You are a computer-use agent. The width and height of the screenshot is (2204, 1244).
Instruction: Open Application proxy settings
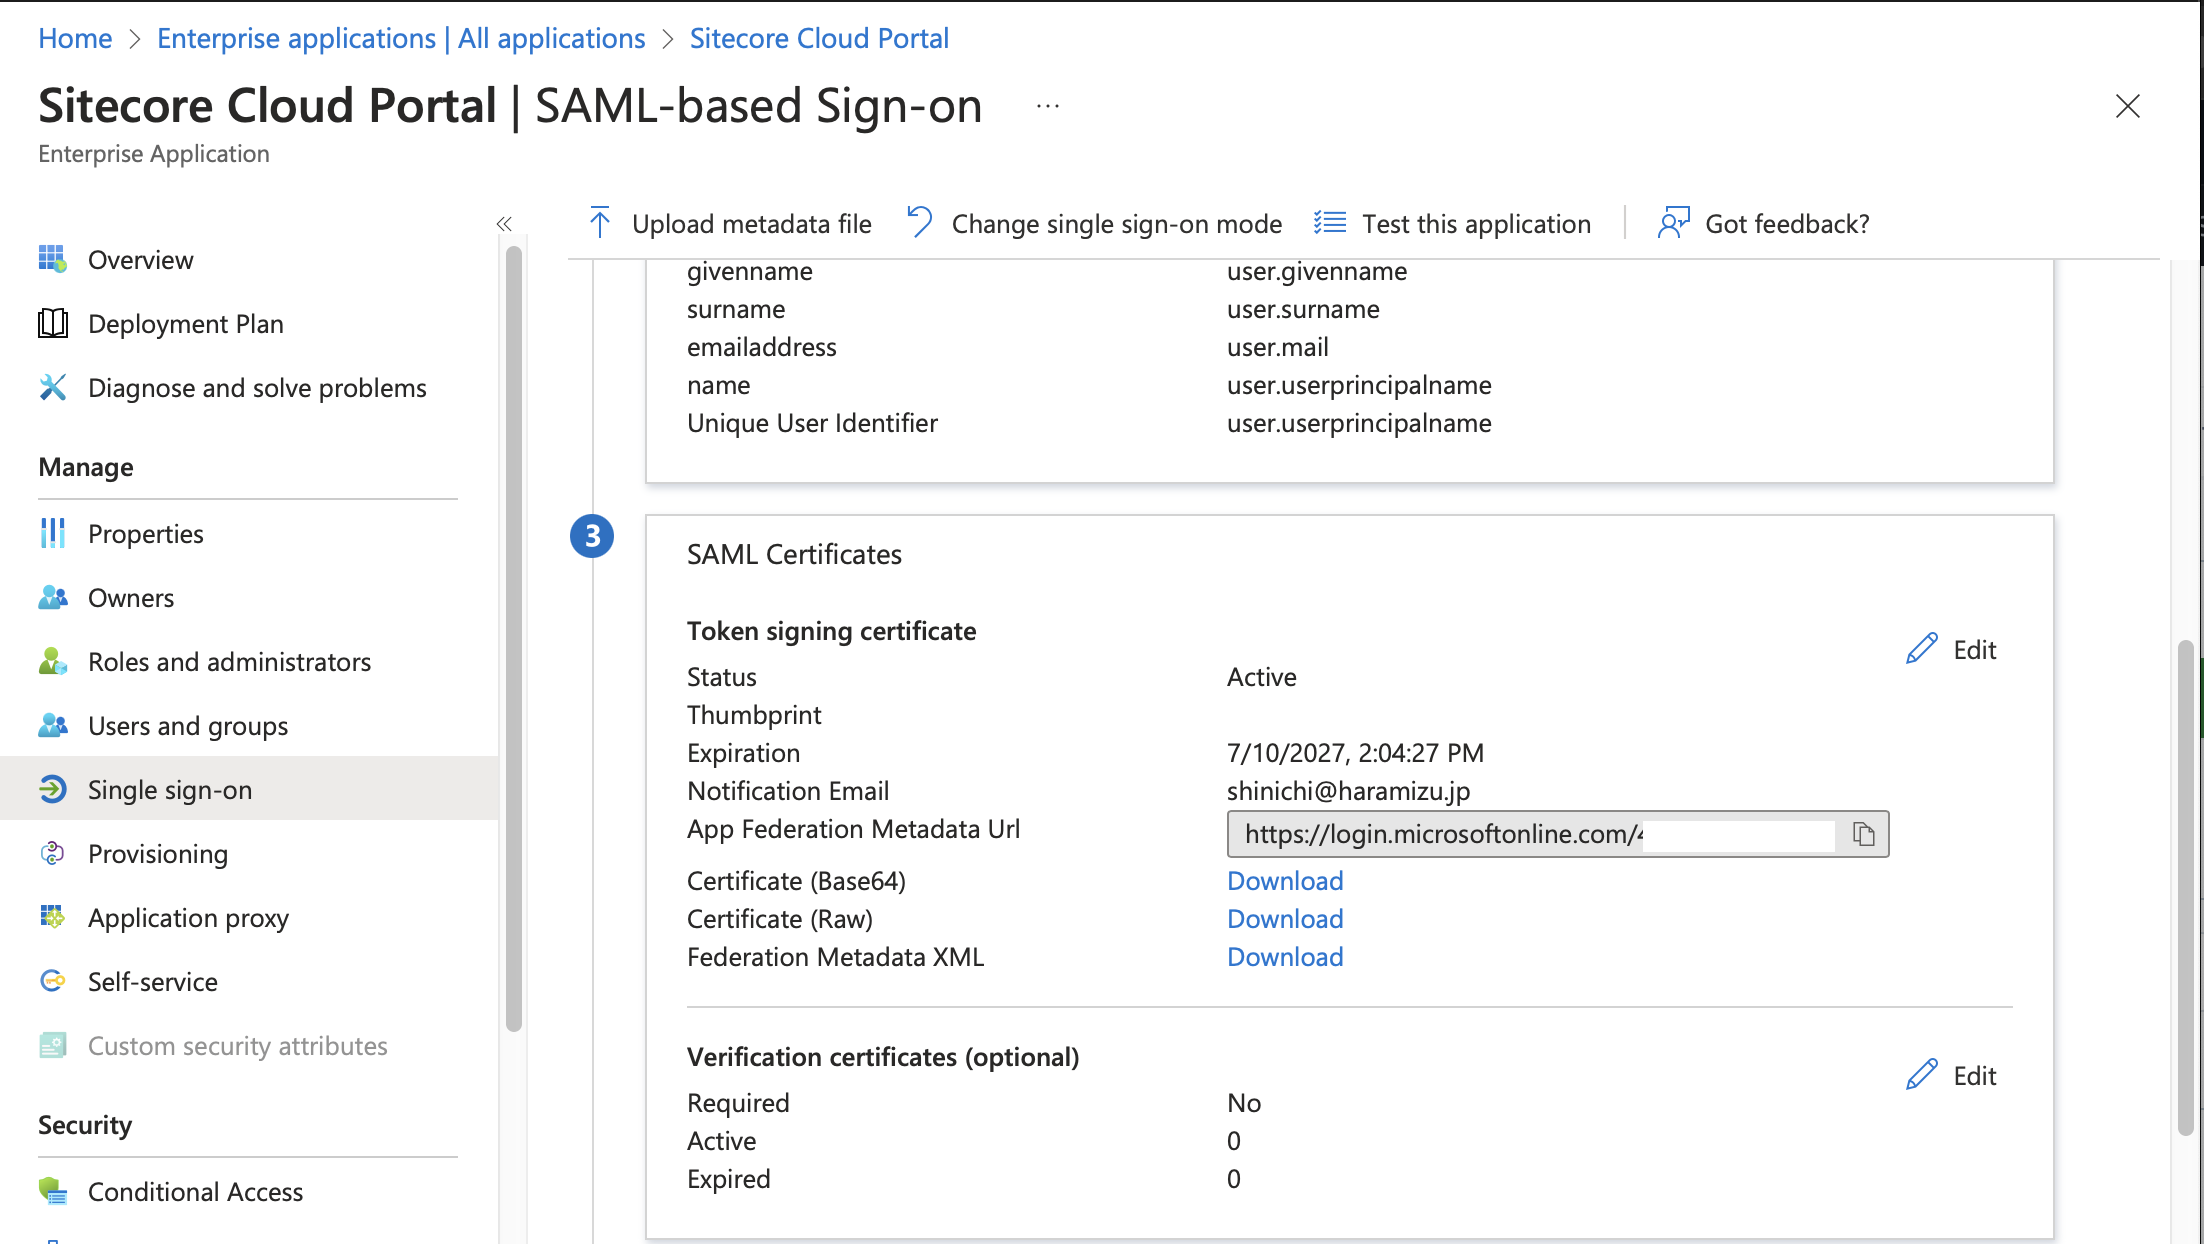click(x=249, y=918)
